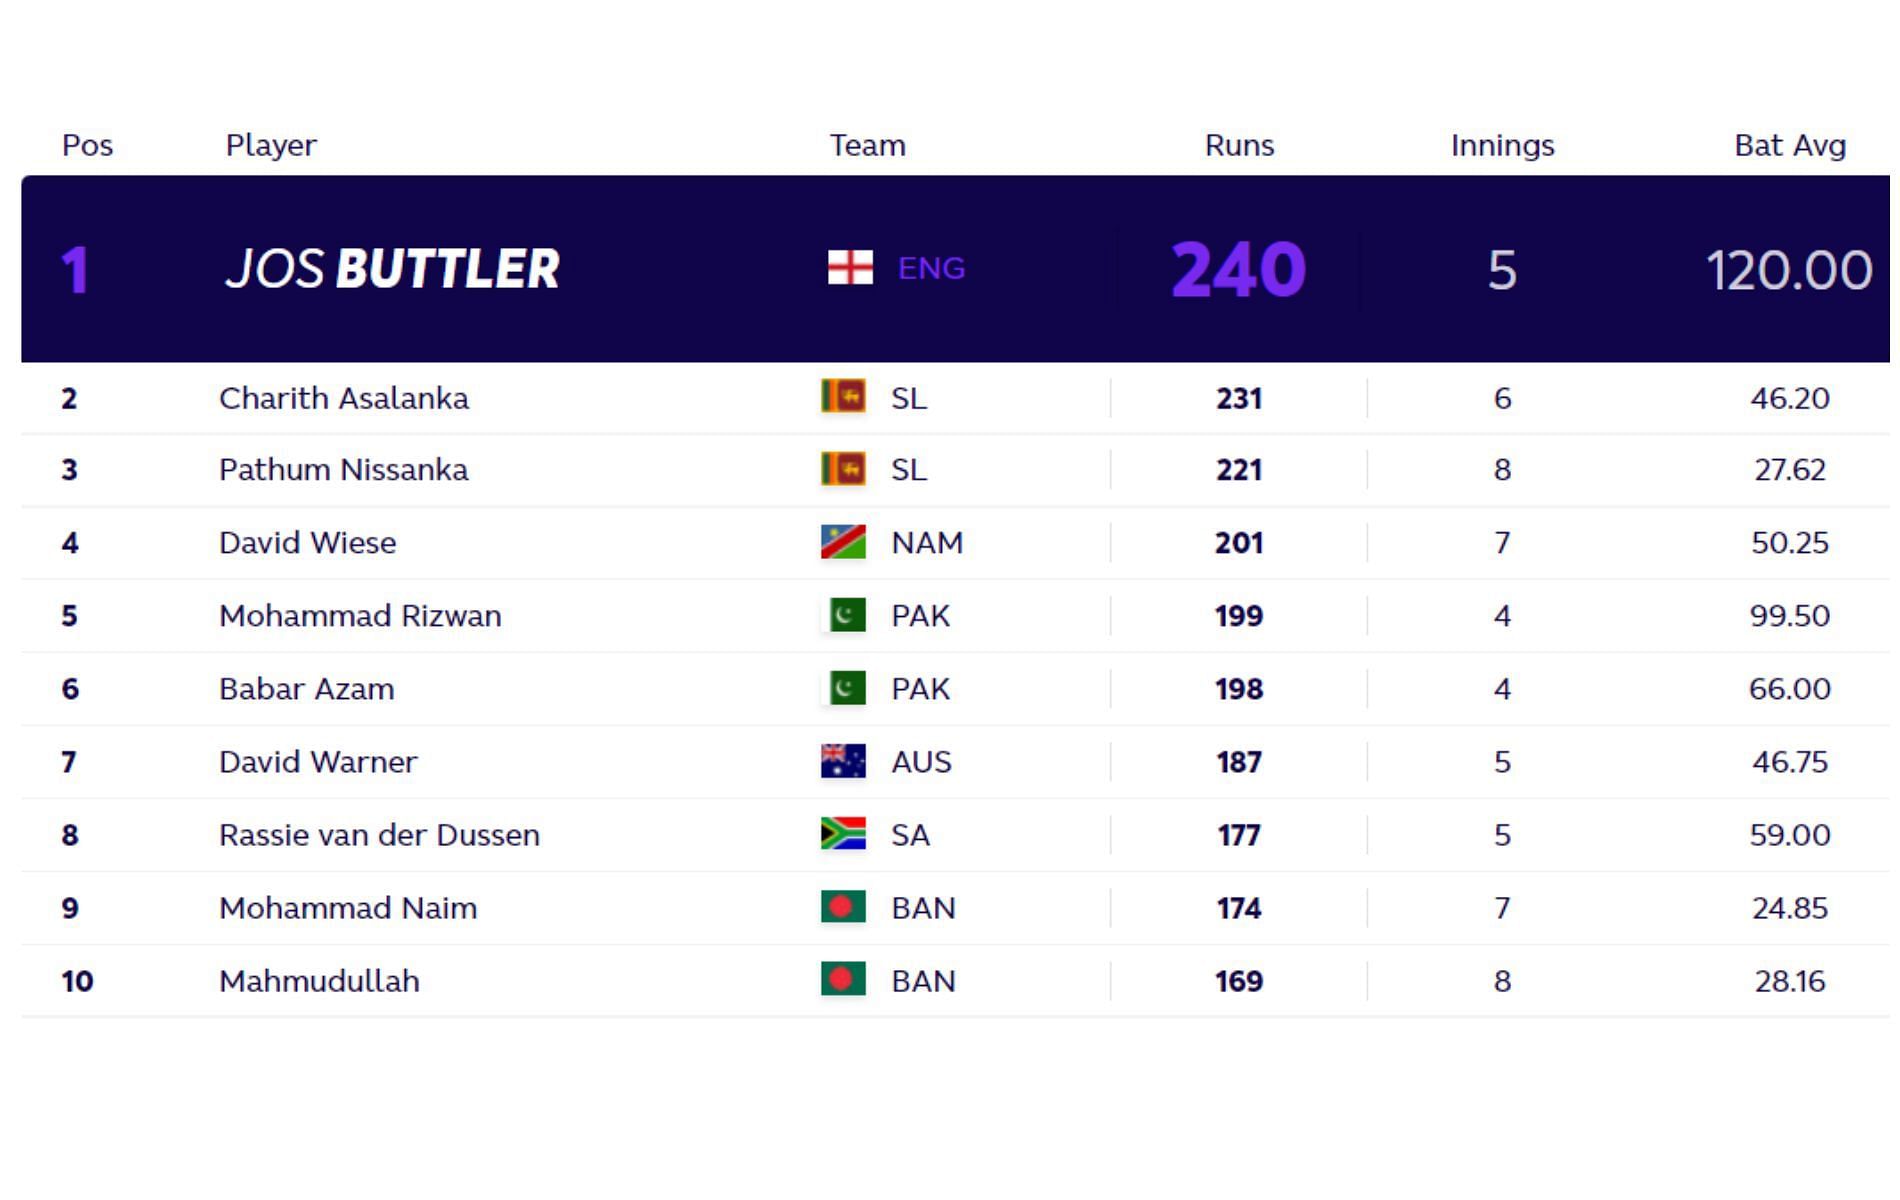Click the Pakistan flag in Mohammad Rizwan's row
The width and height of the screenshot is (1900, 1200).
pyautogui.click(x=843, y=614)
